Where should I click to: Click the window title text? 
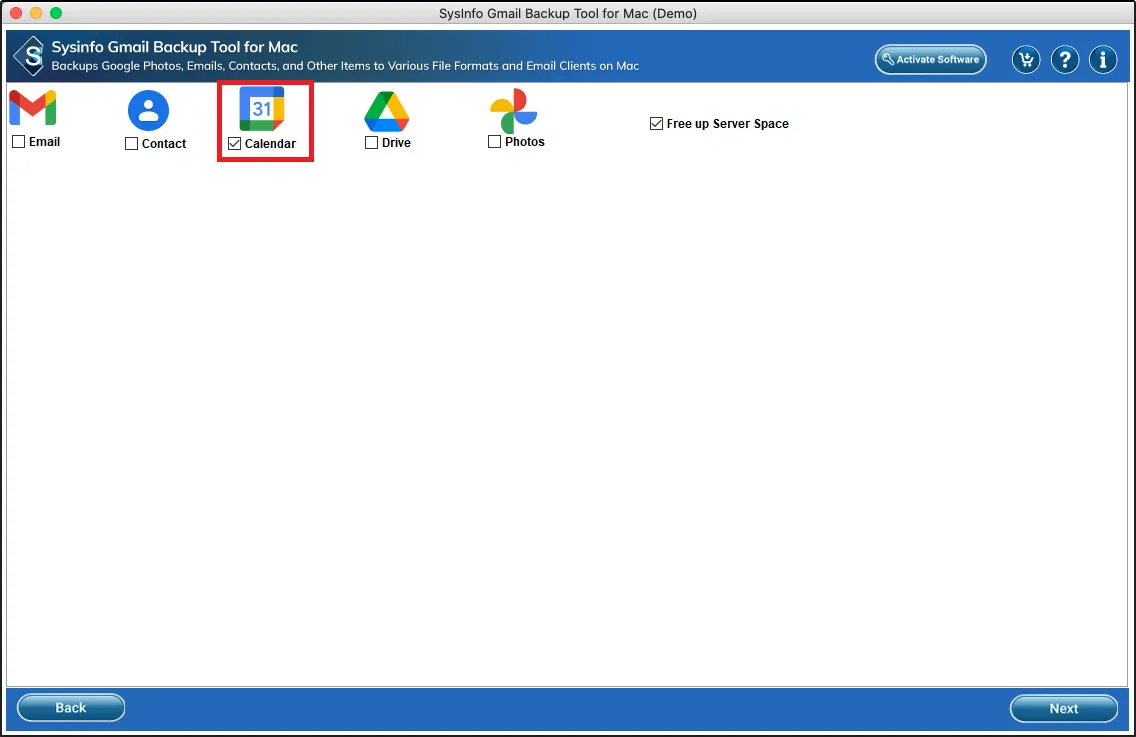(568, 13)
